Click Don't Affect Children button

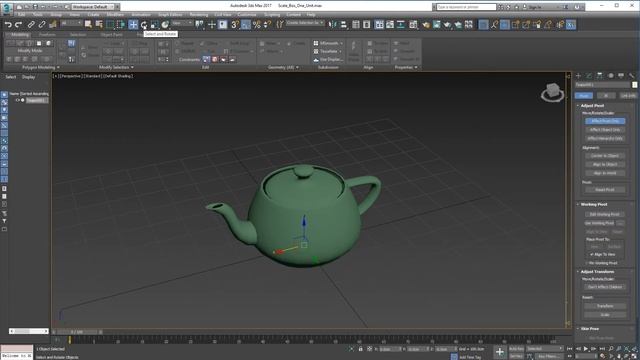[605, 287]
